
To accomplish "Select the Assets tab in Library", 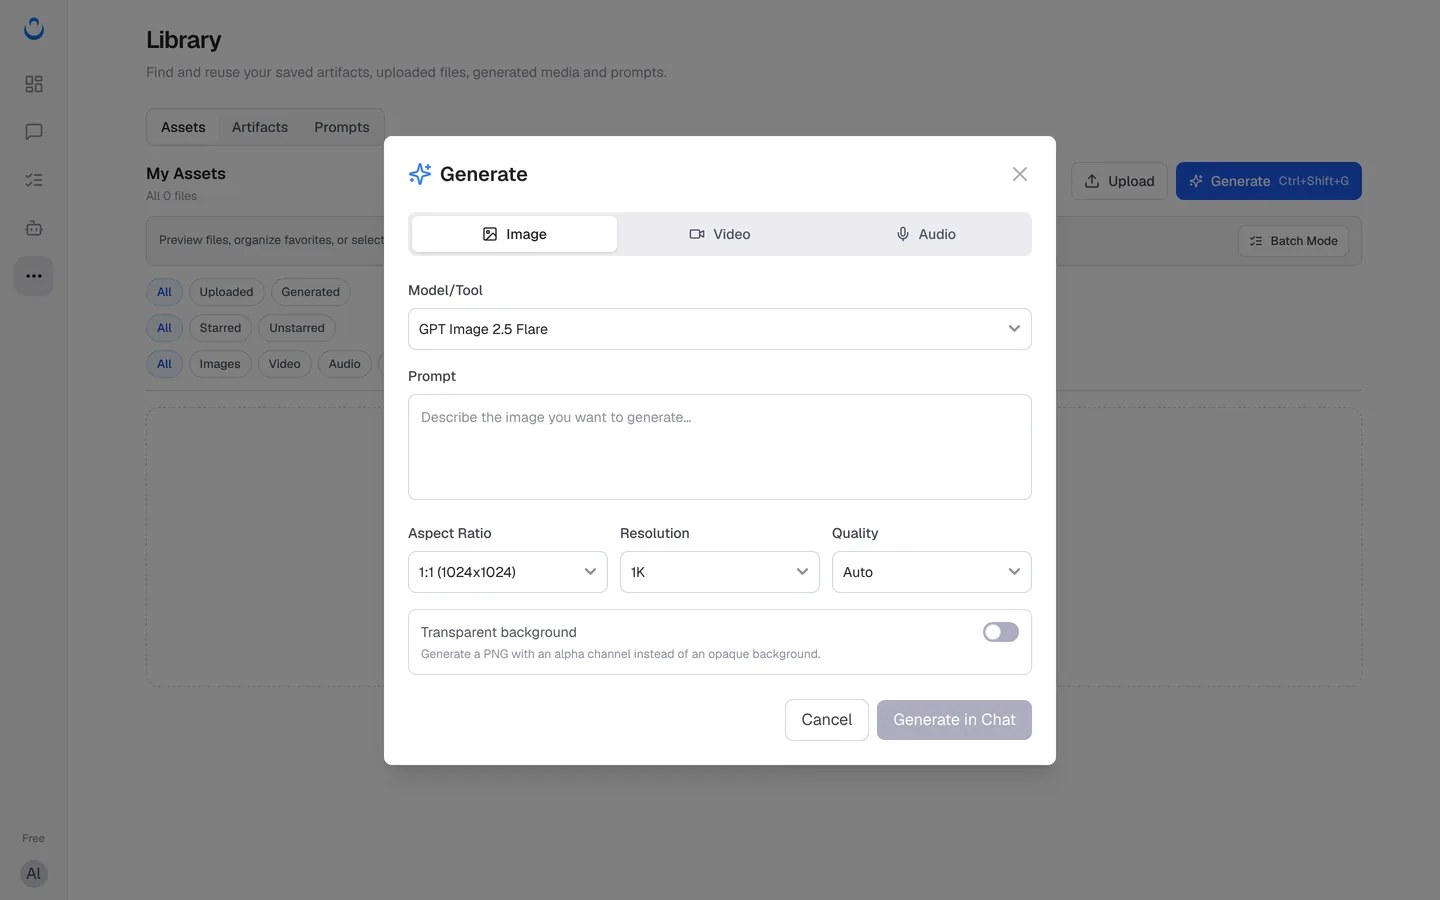I will pyautogui.click(x=183, y=127).
